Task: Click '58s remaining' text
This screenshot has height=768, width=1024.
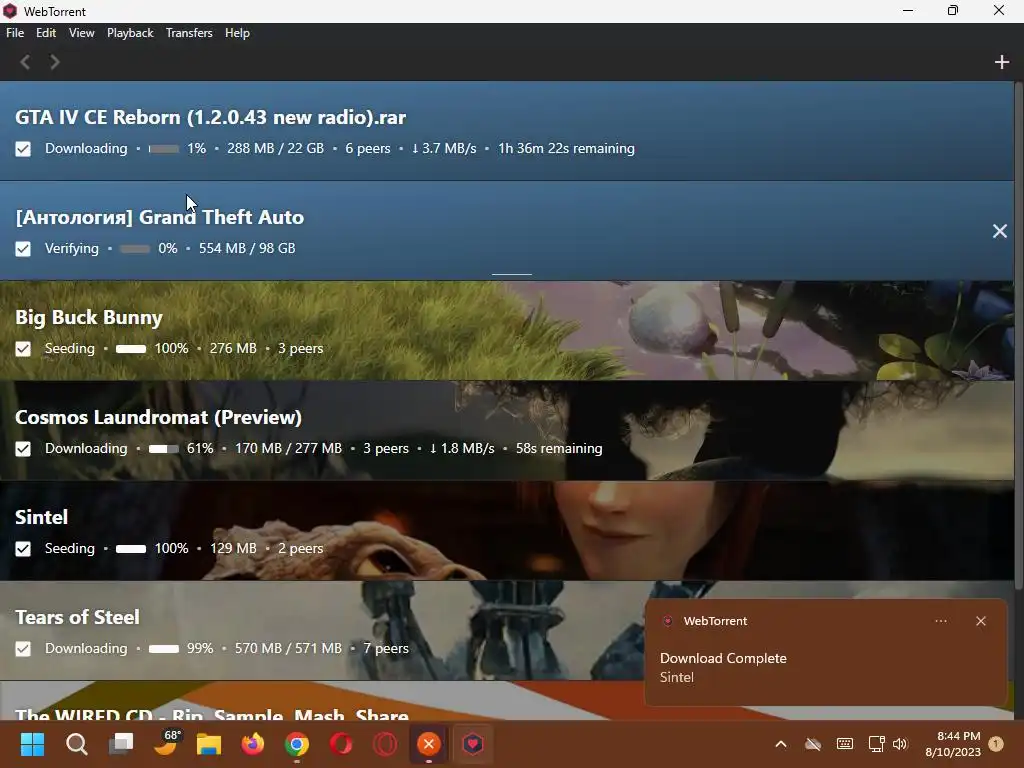Action: pos(559,448)
